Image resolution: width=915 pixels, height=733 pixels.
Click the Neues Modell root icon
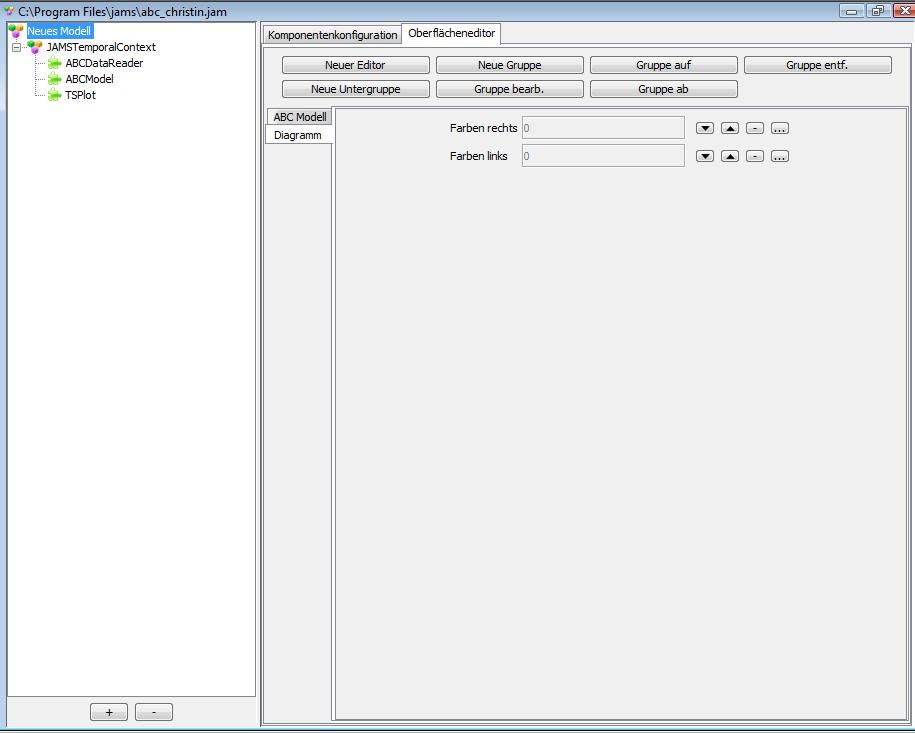tap(16, 31)
